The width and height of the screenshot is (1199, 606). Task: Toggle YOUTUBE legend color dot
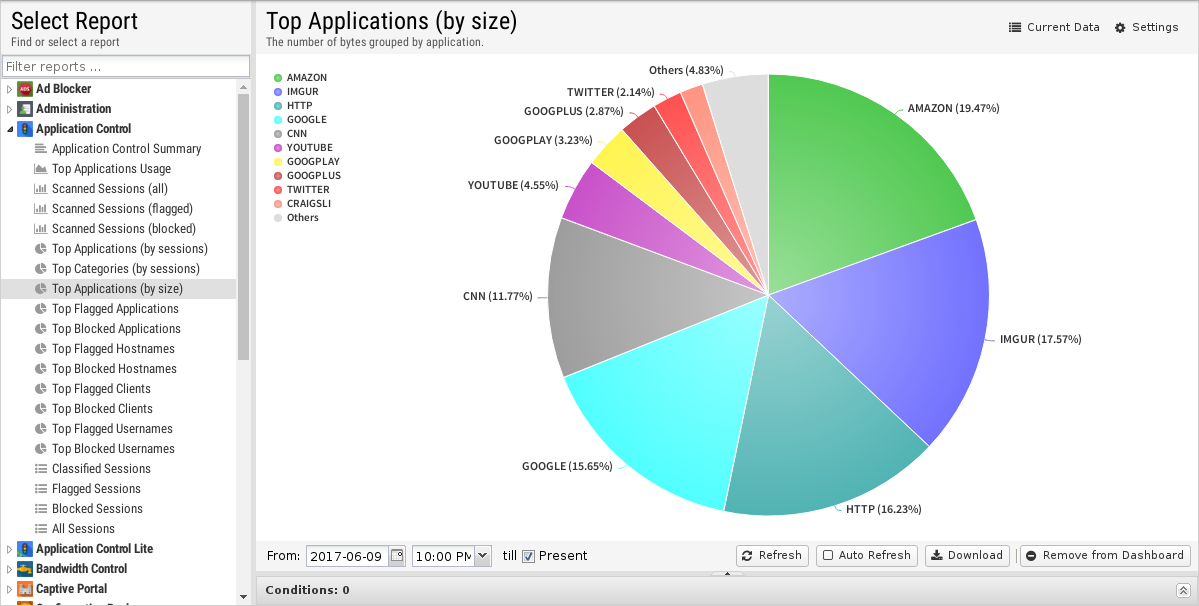pyautogui.click(x=278, y=147)
